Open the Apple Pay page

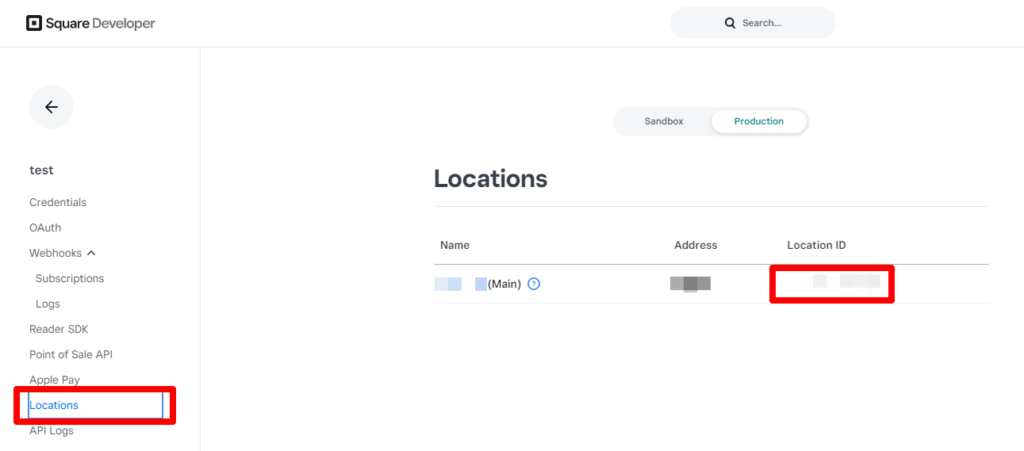tap(55, 380)
